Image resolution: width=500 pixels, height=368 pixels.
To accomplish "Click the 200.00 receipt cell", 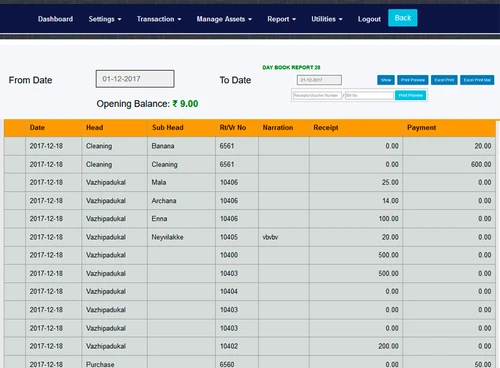I will [x=356, y=346].
